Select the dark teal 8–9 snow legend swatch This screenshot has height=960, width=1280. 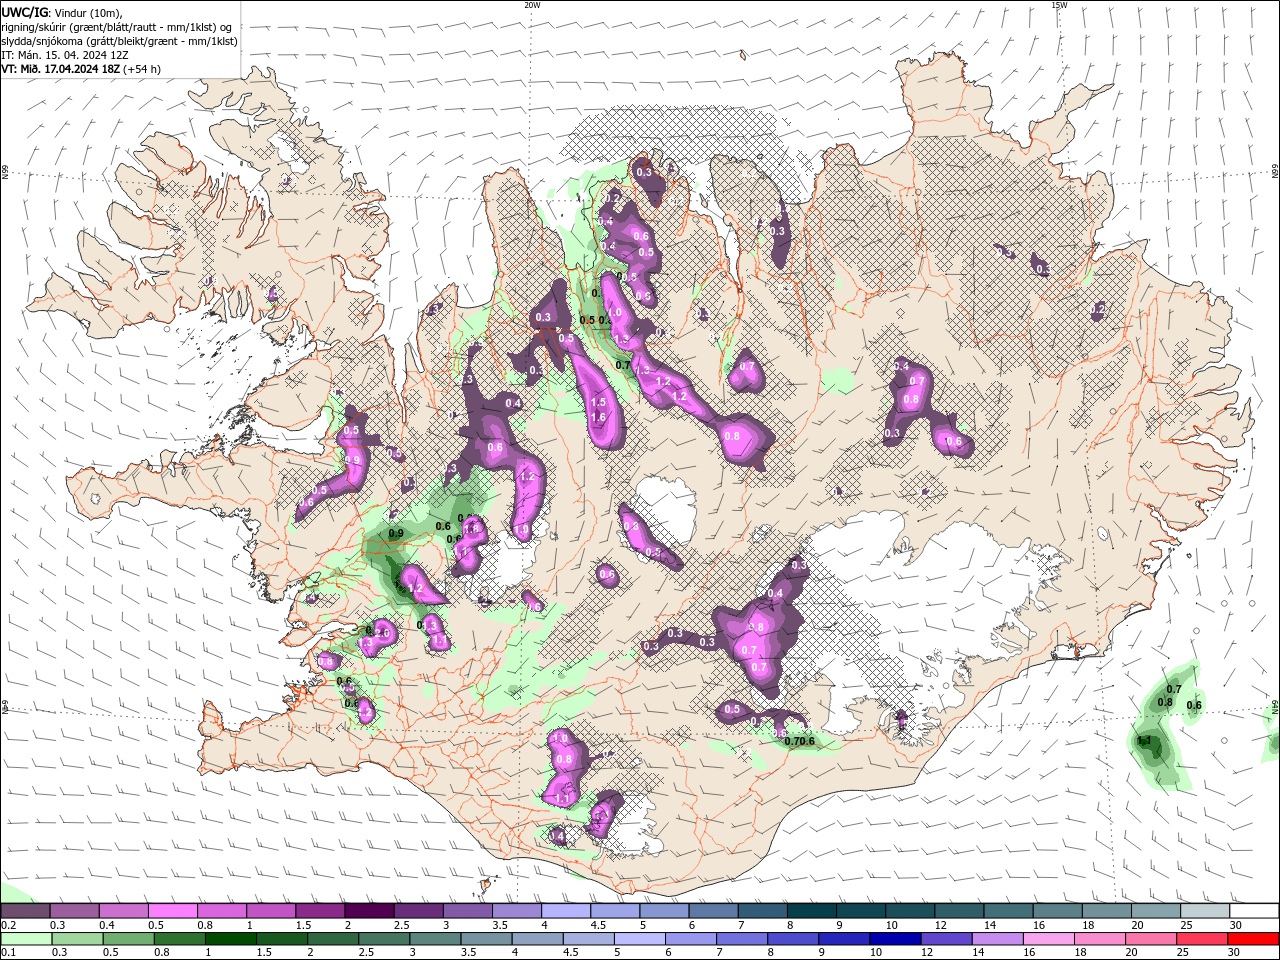point(811,910)
